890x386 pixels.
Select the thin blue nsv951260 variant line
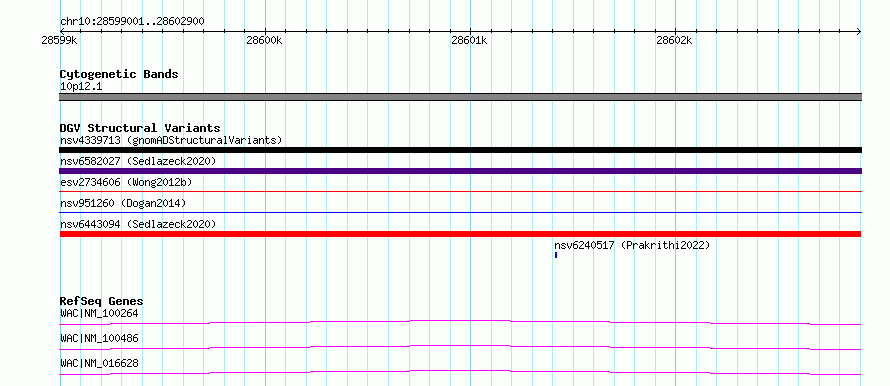(460, 213)
